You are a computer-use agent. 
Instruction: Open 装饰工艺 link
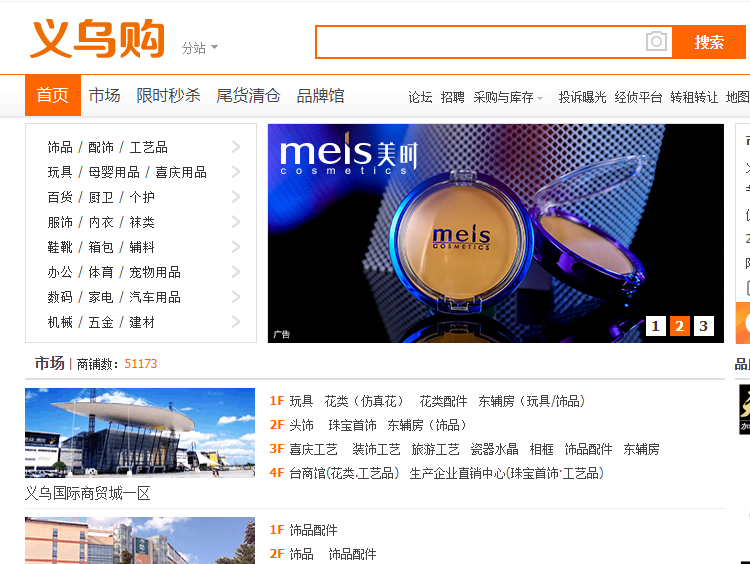[x=376, y=449]
